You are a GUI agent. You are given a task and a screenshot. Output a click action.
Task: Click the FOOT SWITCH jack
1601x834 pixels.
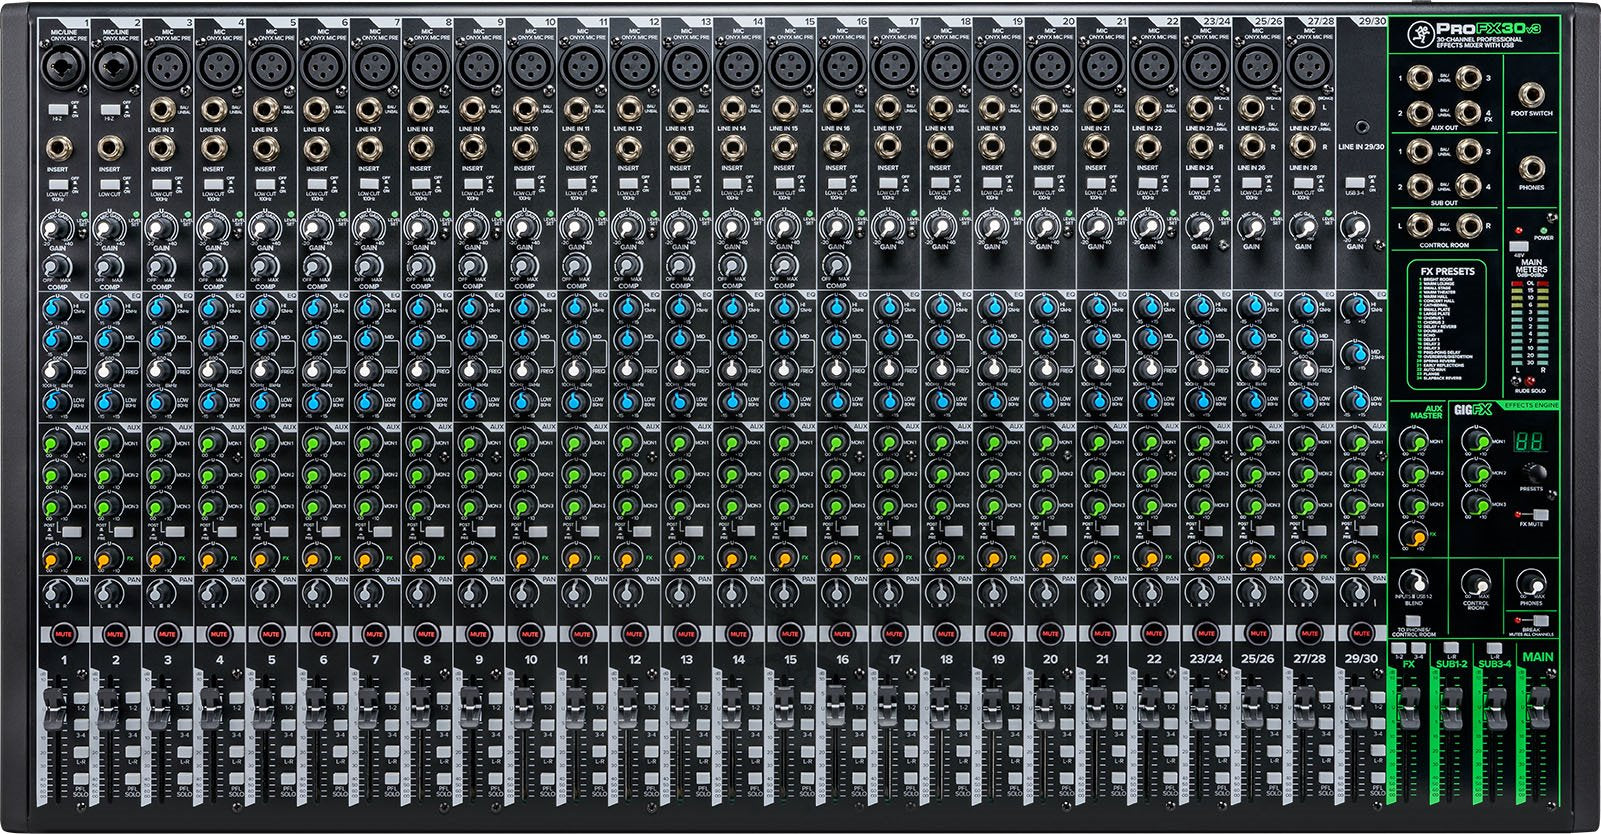click(x=1531, y=95)
